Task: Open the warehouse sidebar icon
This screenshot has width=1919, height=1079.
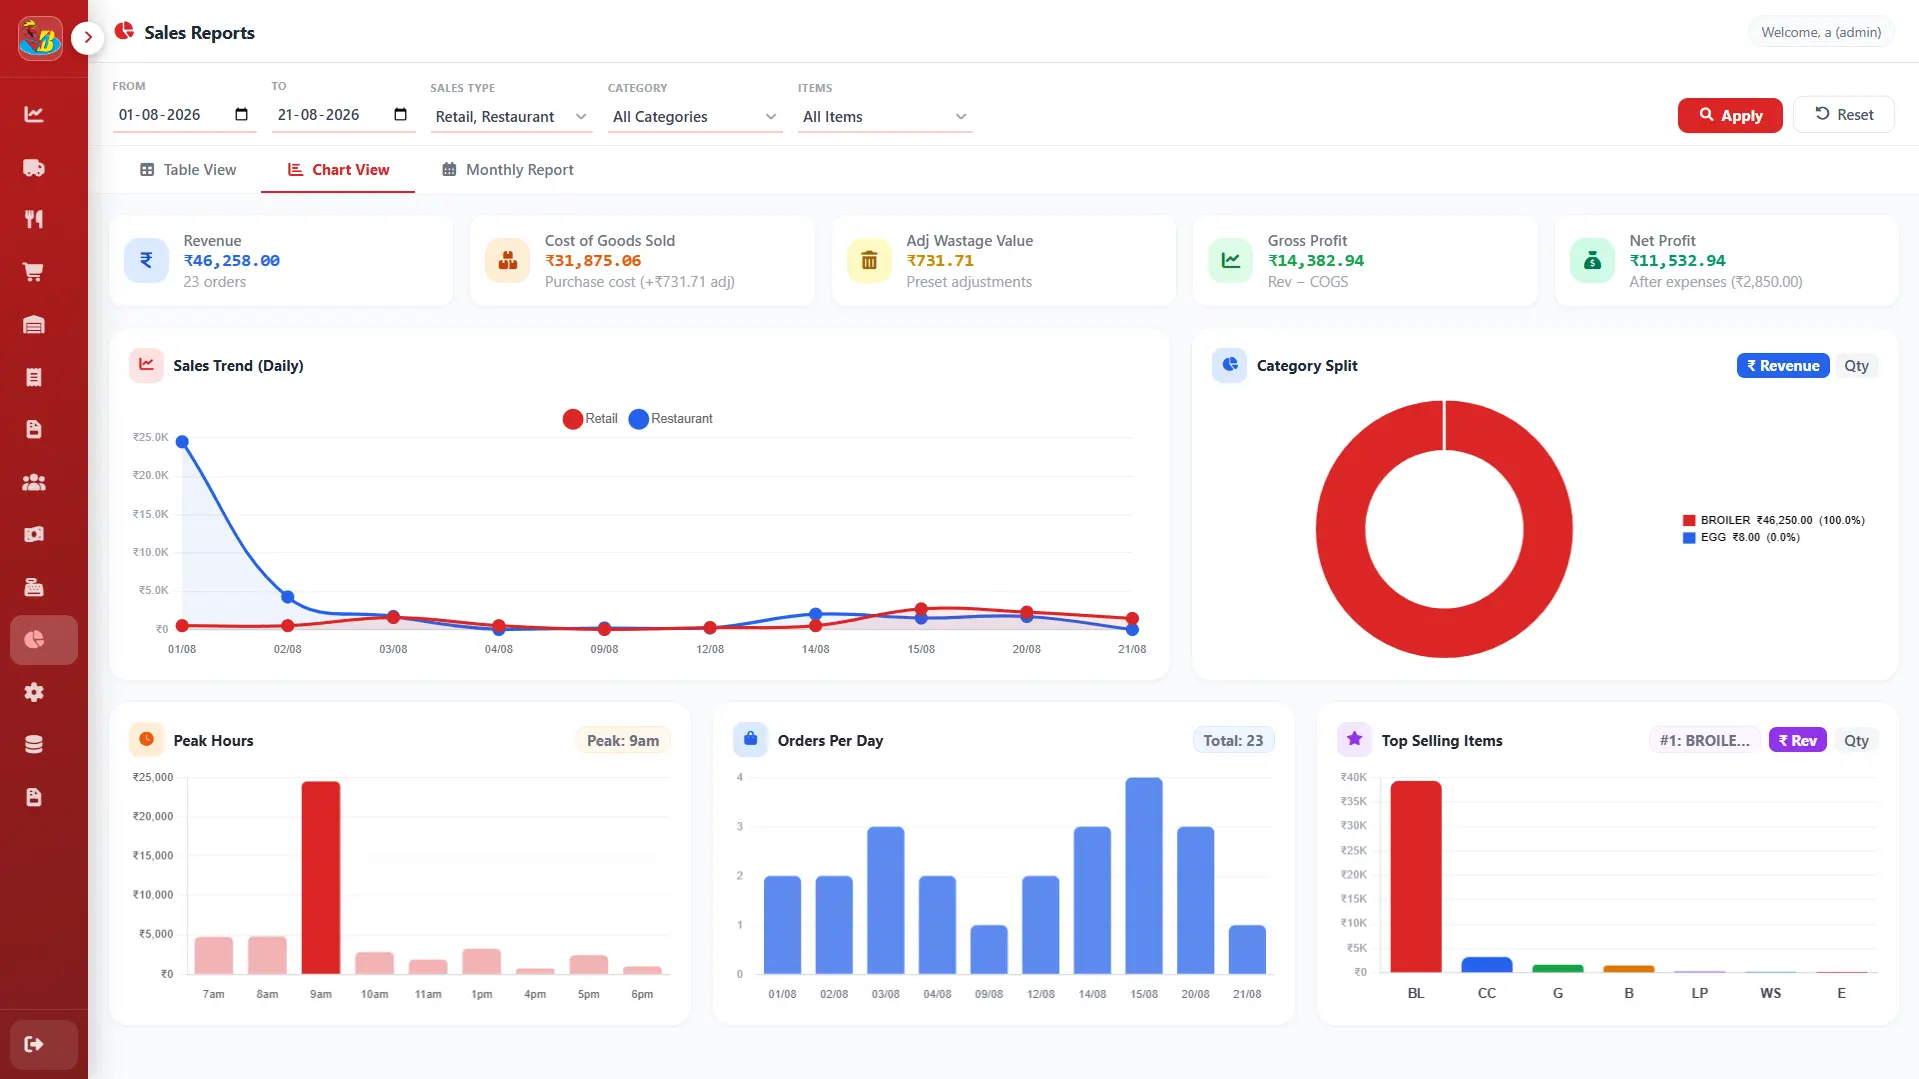Action: point(34,324)
